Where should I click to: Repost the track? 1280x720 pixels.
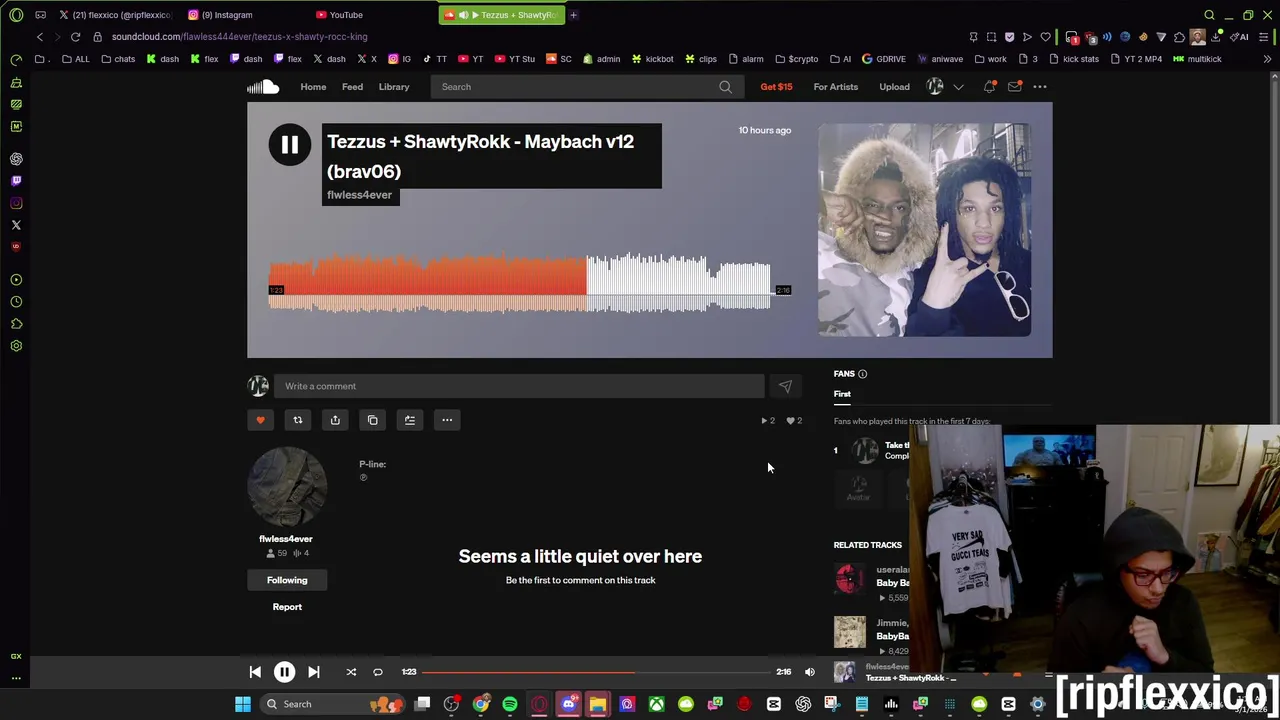pos(297,420)
